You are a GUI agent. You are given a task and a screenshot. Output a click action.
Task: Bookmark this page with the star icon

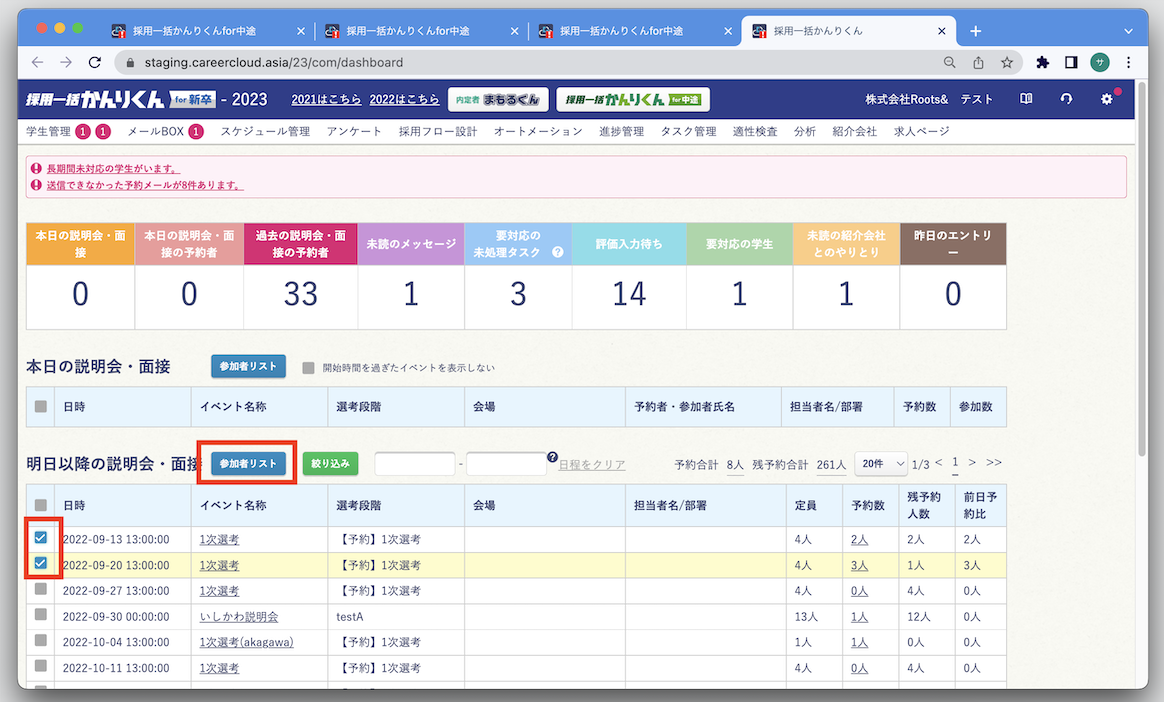point(1007,62)
